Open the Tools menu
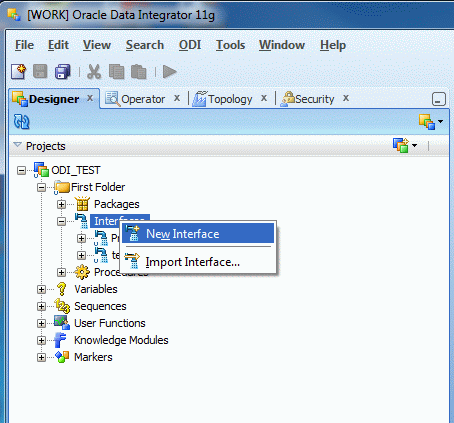 tap(230, 45)
